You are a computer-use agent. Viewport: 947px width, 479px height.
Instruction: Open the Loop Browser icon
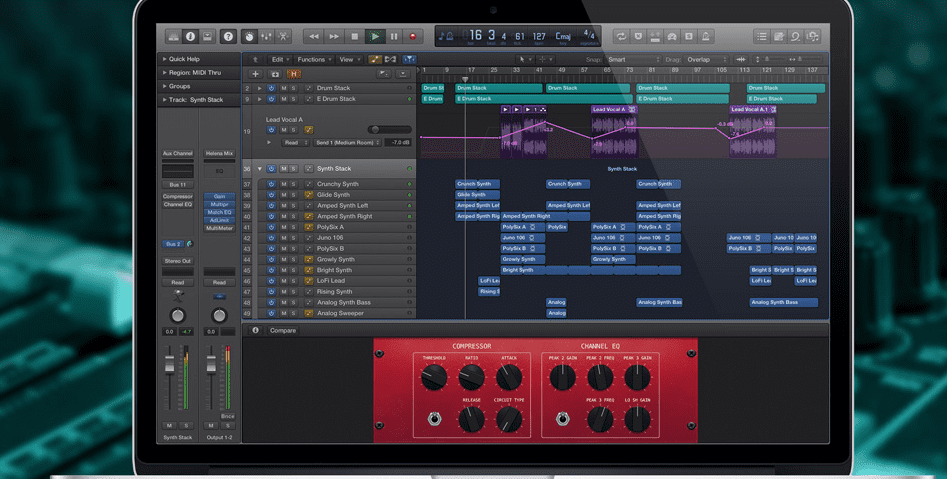click(x=796, y=36)
